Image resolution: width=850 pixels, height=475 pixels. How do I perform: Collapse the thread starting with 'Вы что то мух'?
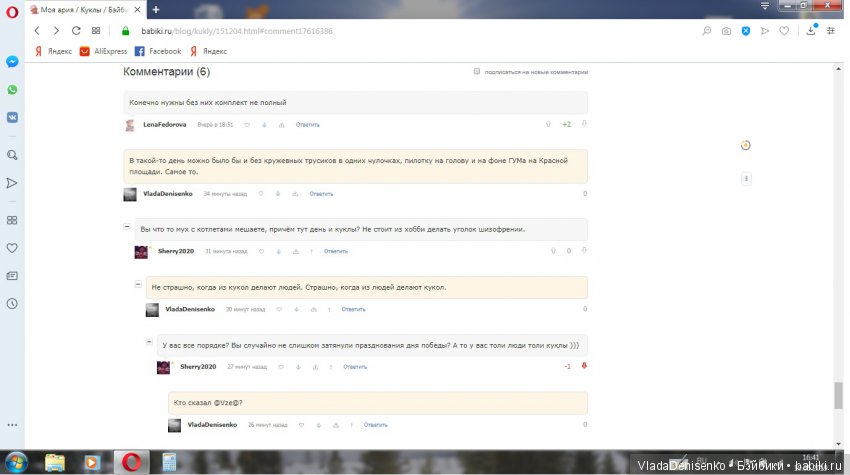coord(127,228)
